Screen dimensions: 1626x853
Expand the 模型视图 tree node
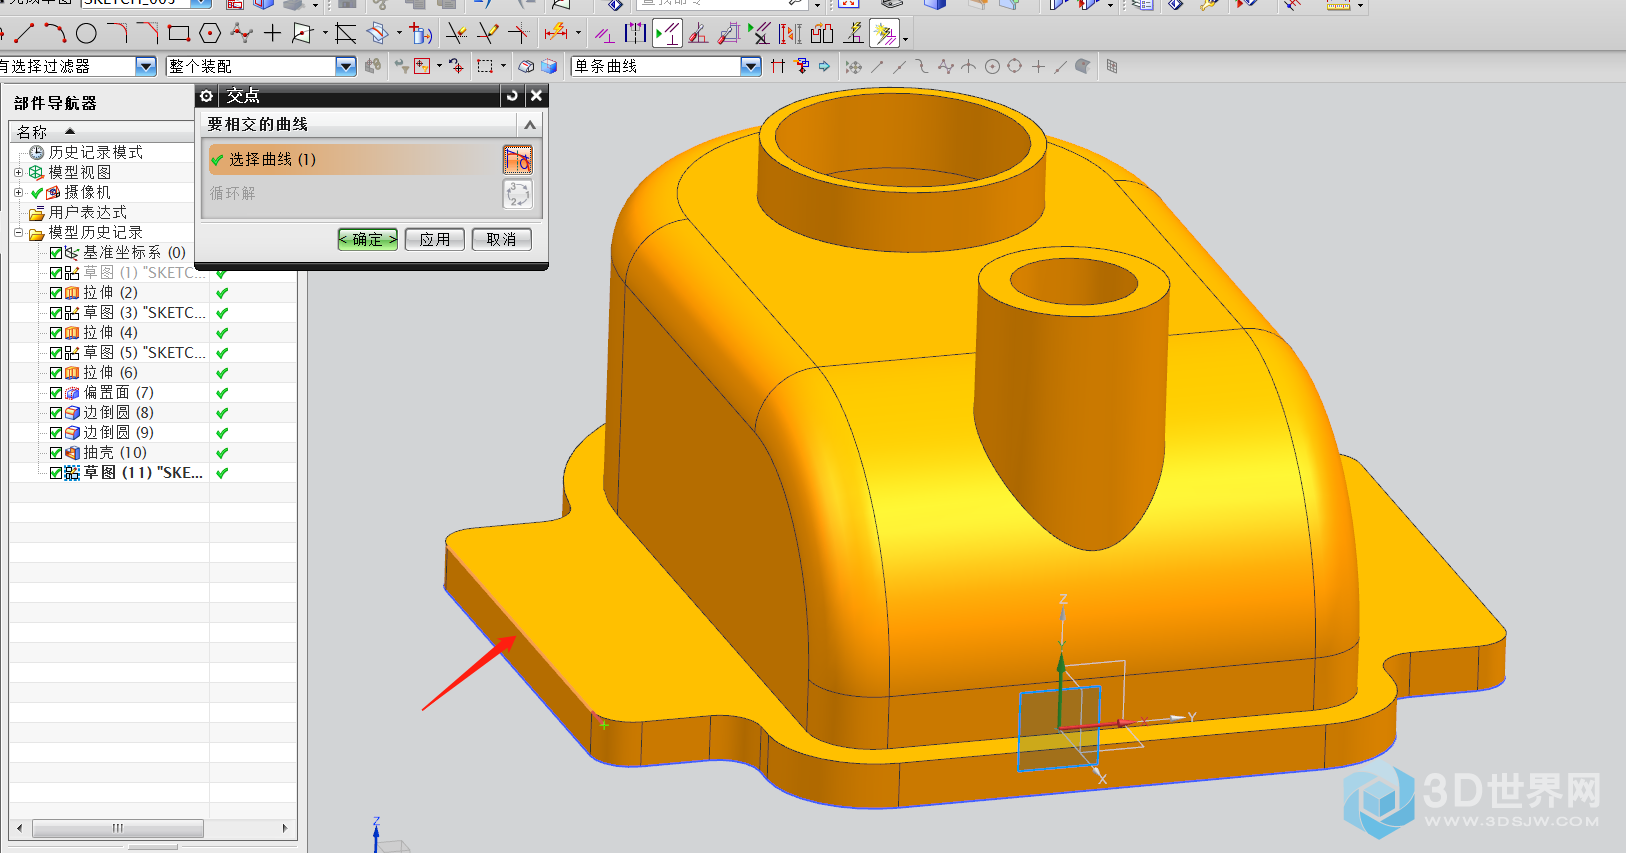[x=18, y=172]
